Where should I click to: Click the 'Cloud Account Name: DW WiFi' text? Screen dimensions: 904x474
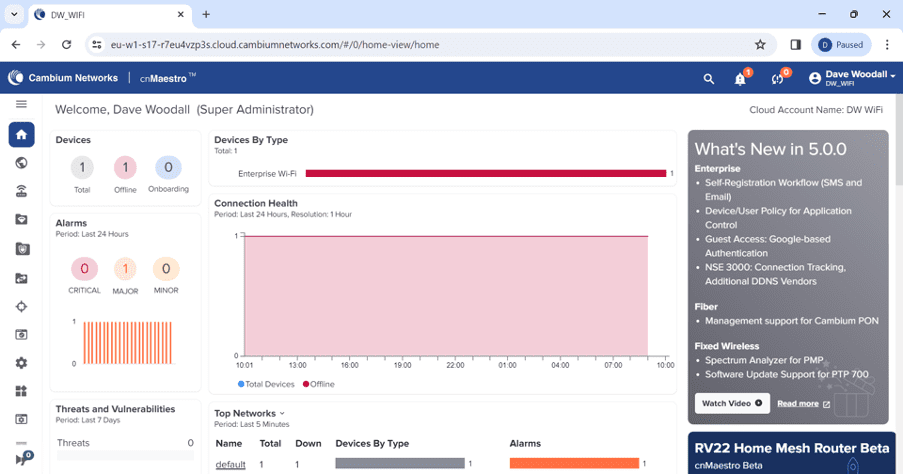point(816,110)
